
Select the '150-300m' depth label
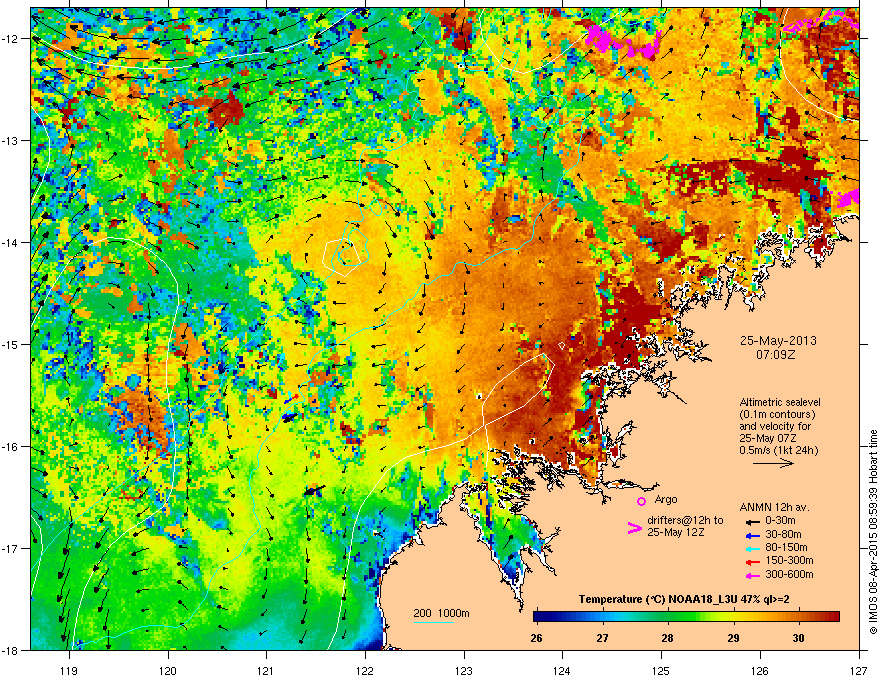(x=789, y=560)
